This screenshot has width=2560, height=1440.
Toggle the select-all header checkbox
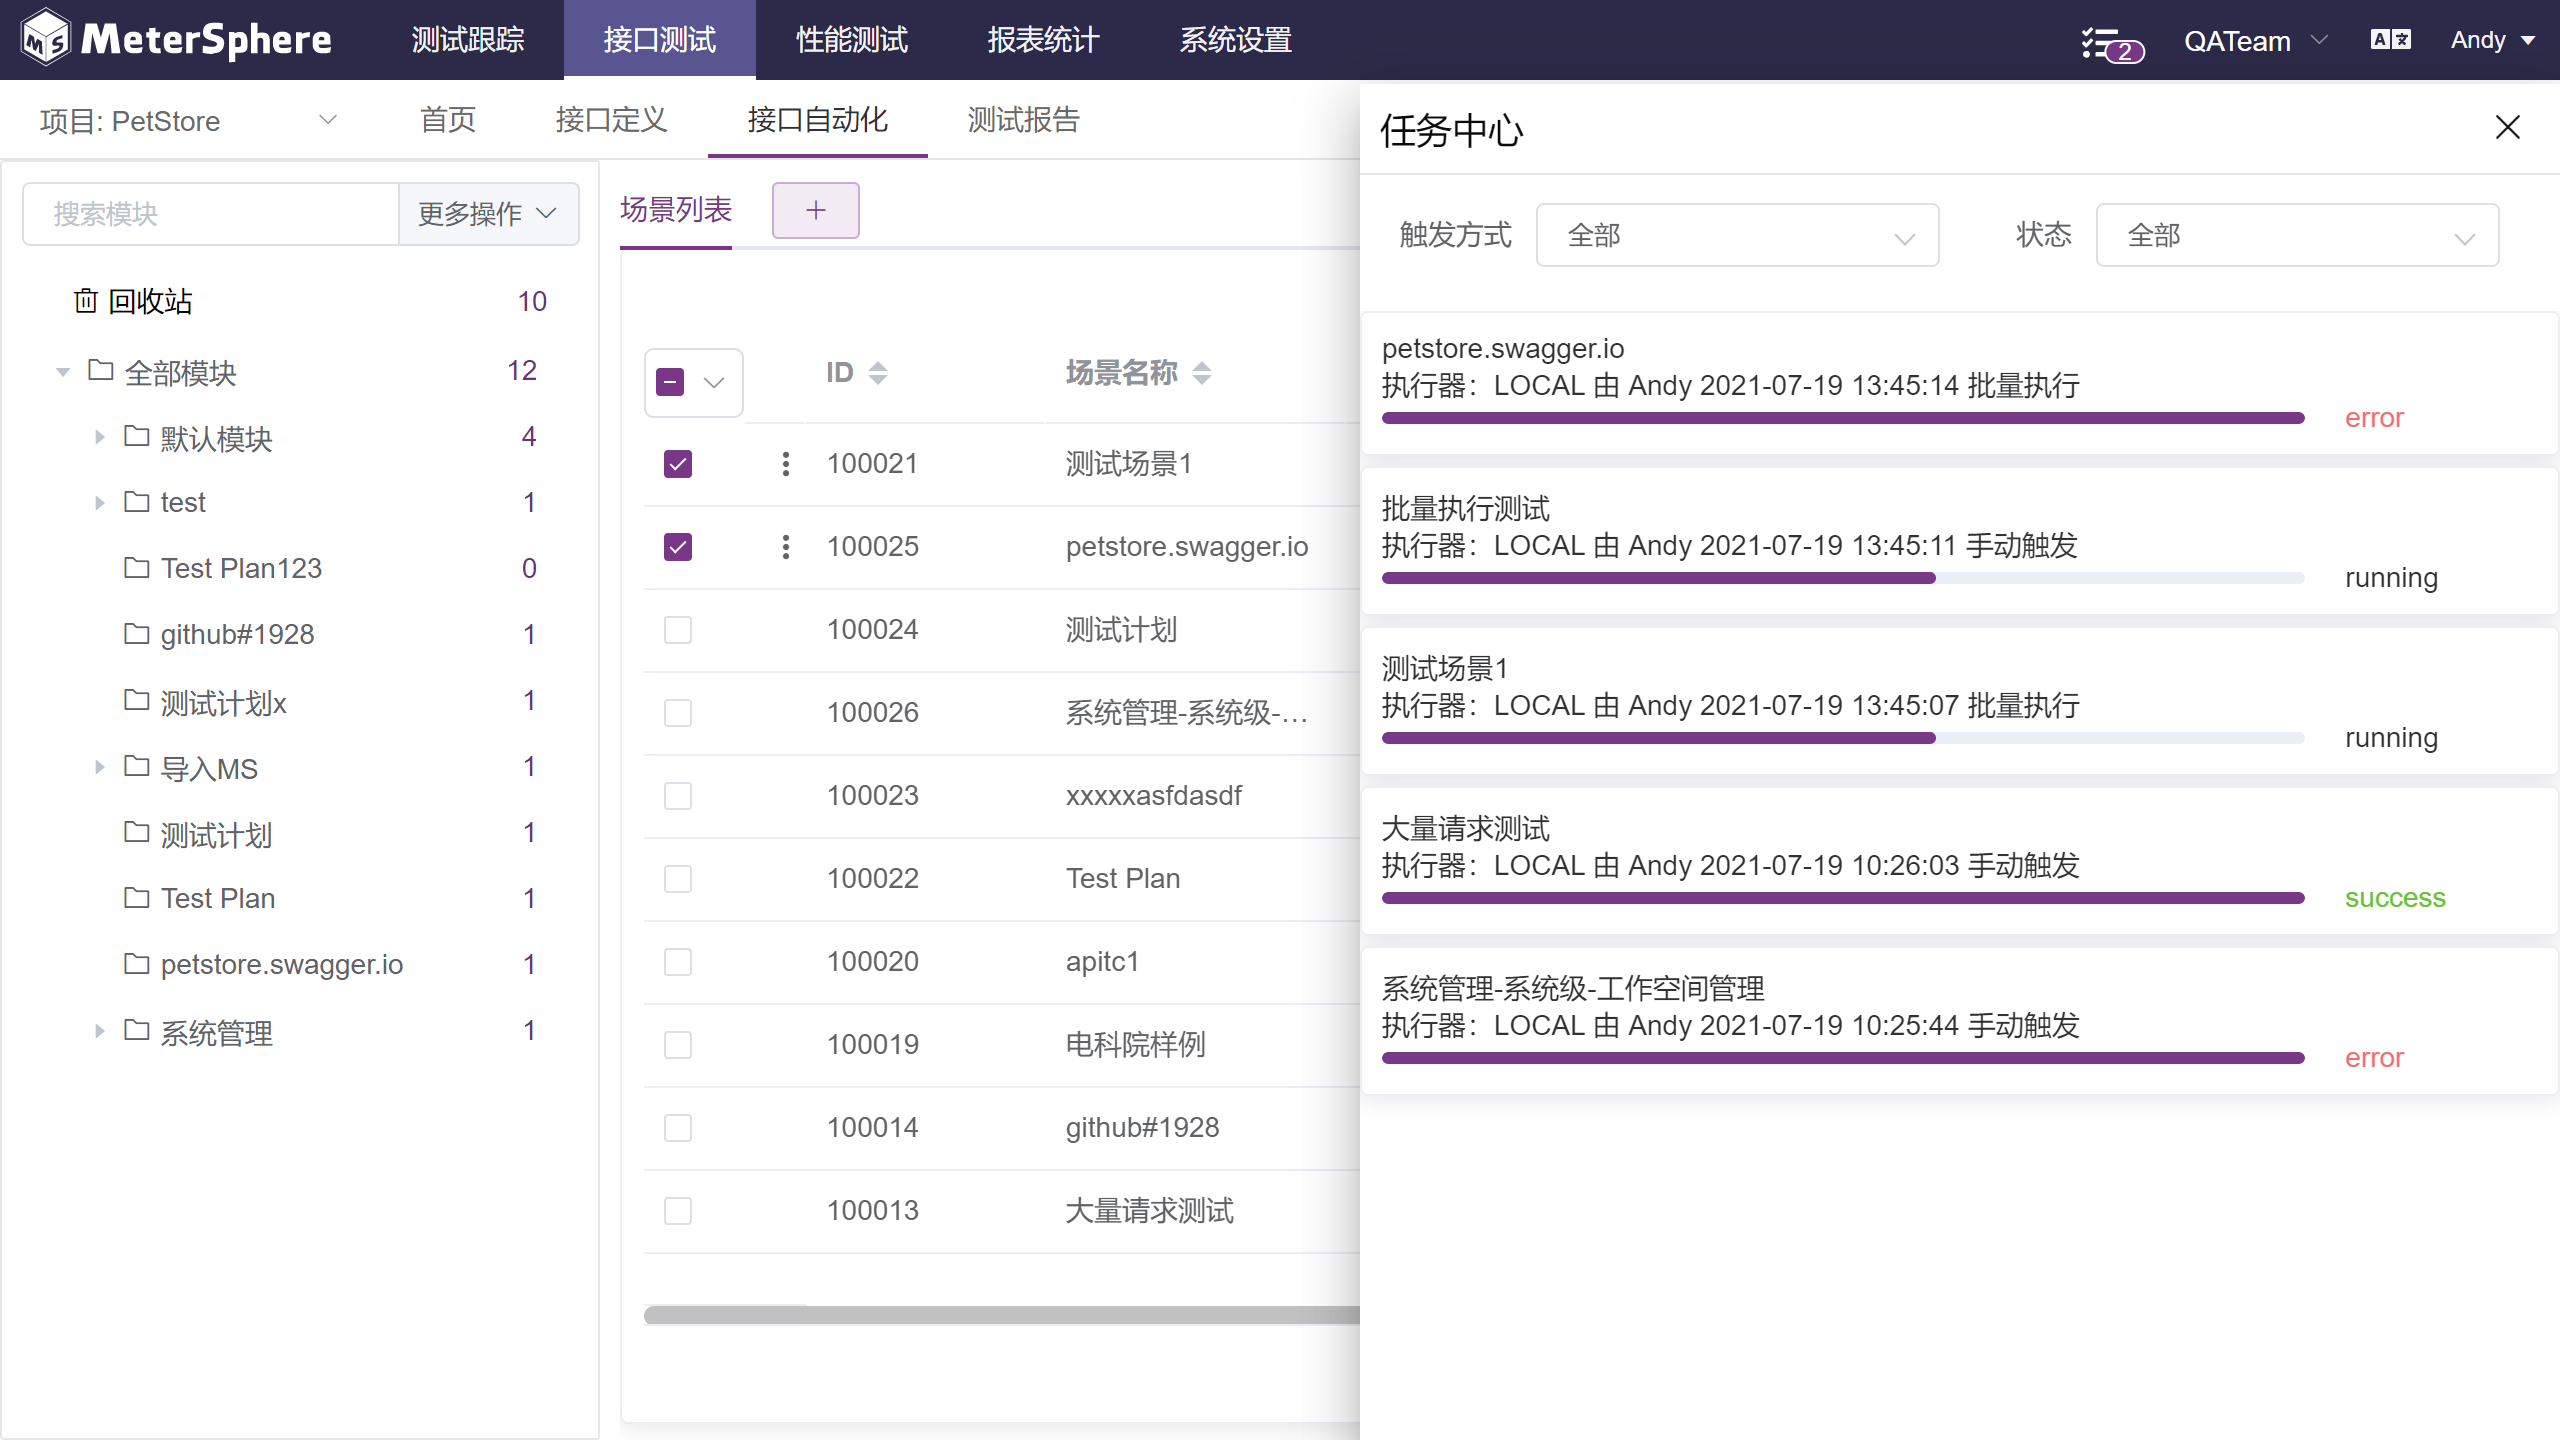point(670,382)
